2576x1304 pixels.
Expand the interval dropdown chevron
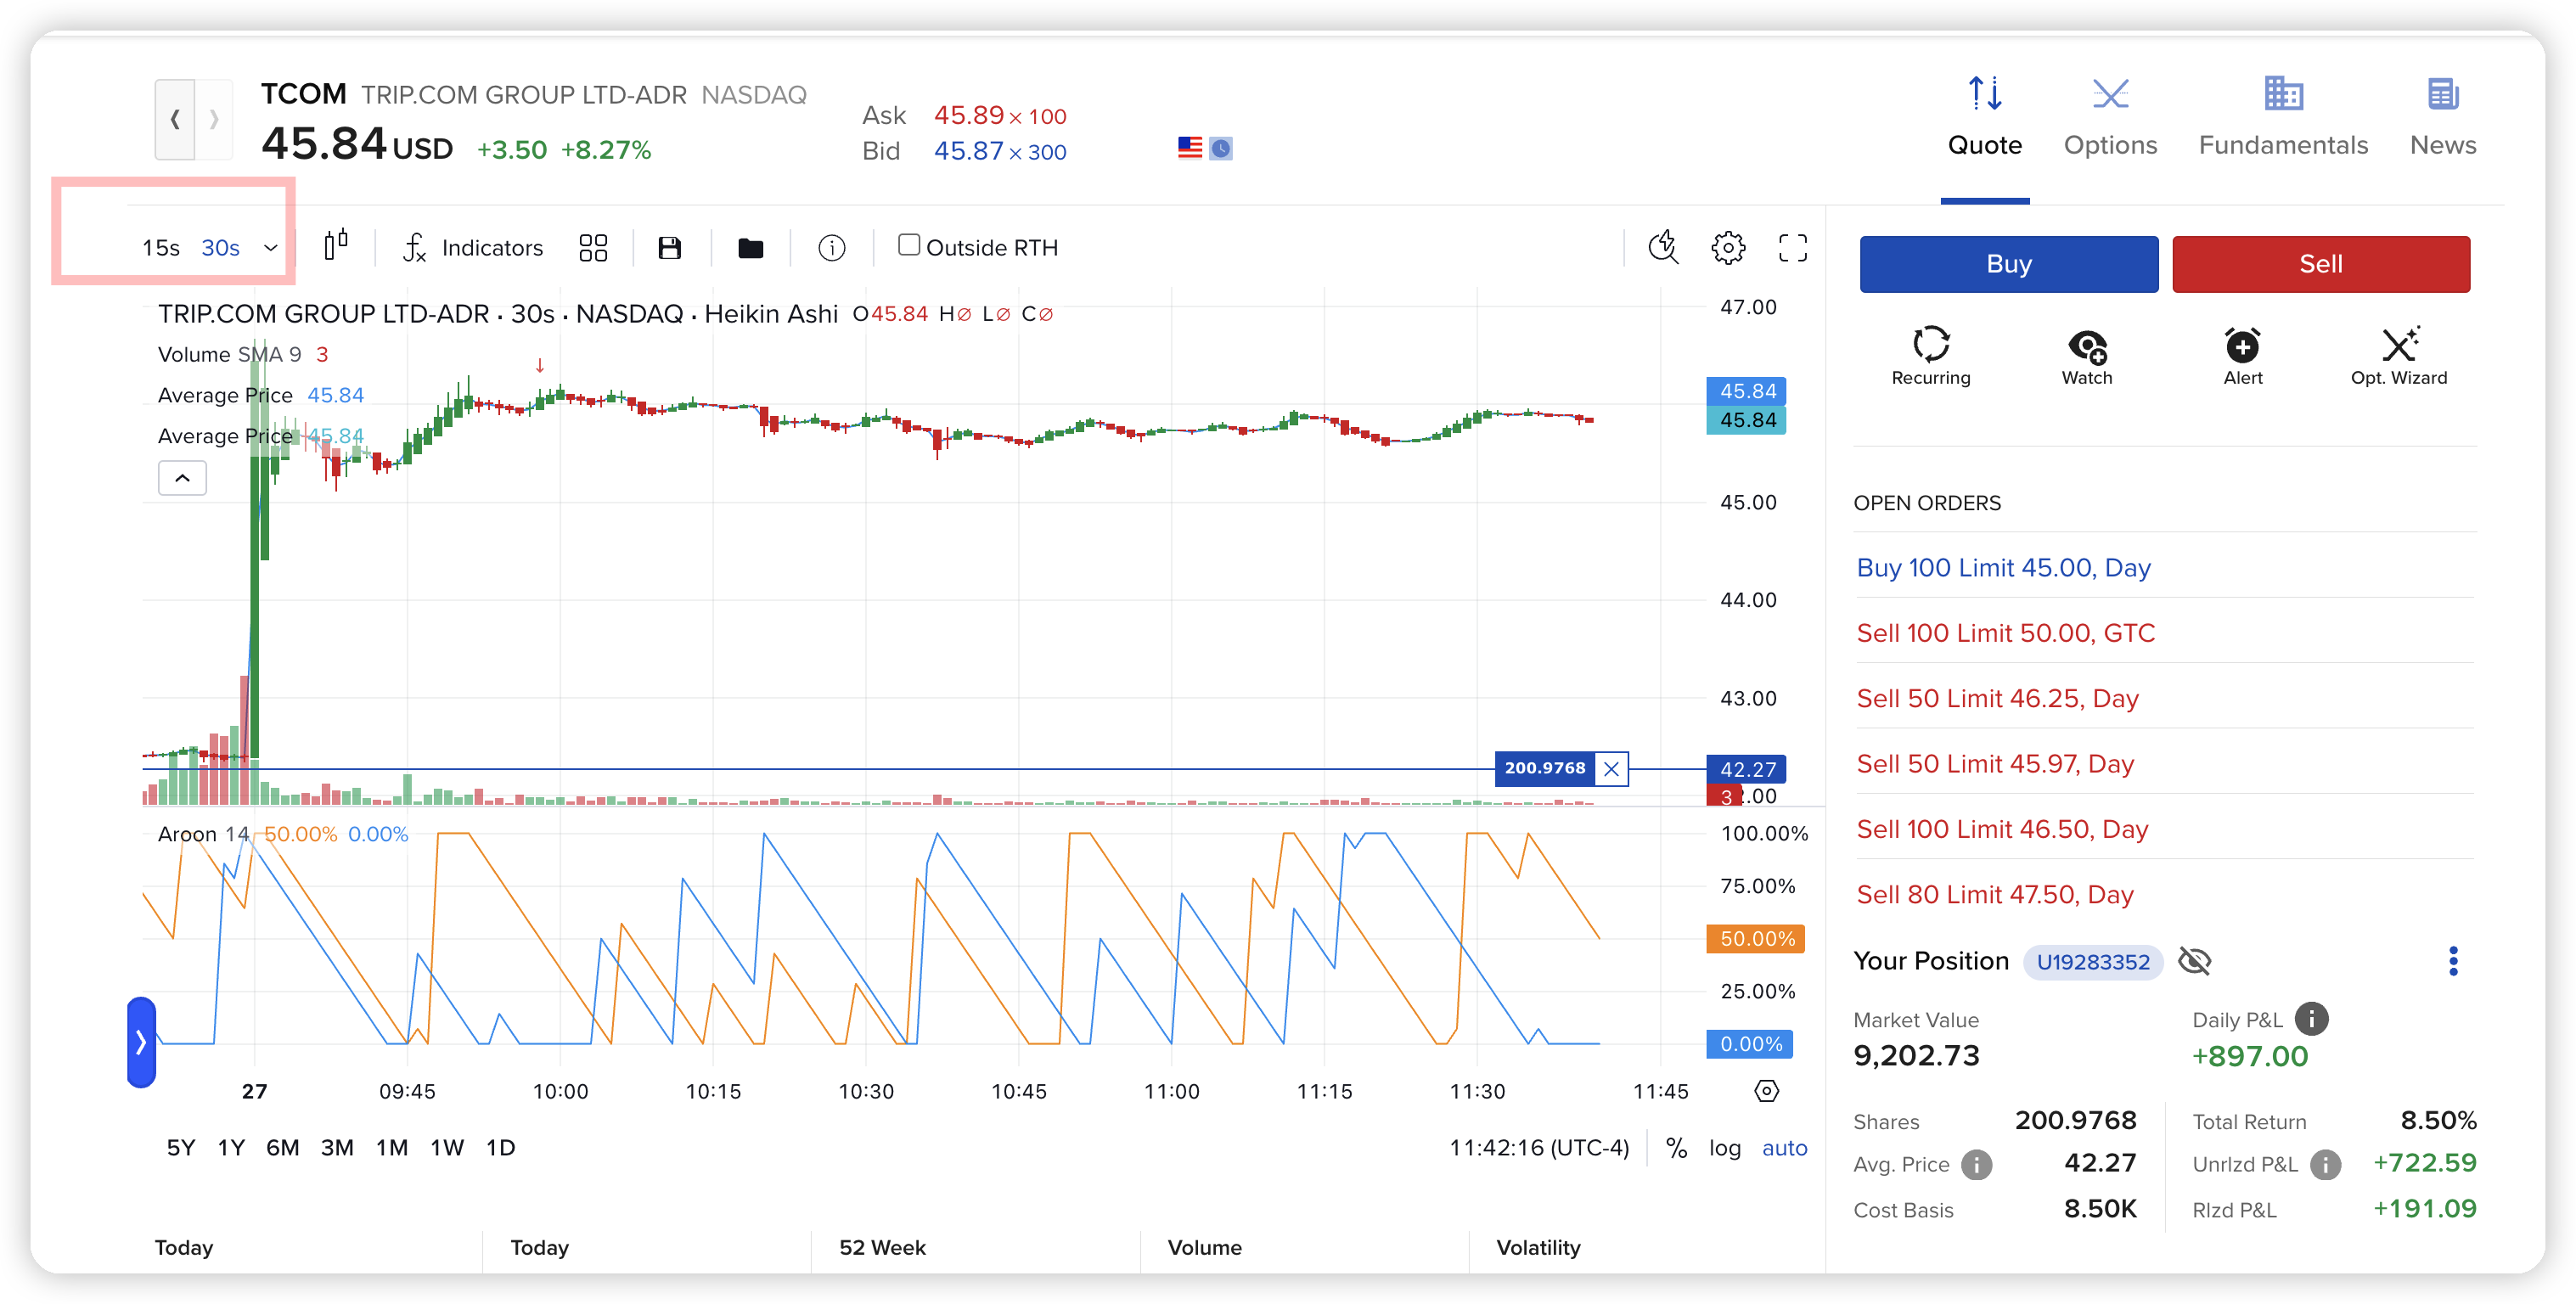[270, 248]
